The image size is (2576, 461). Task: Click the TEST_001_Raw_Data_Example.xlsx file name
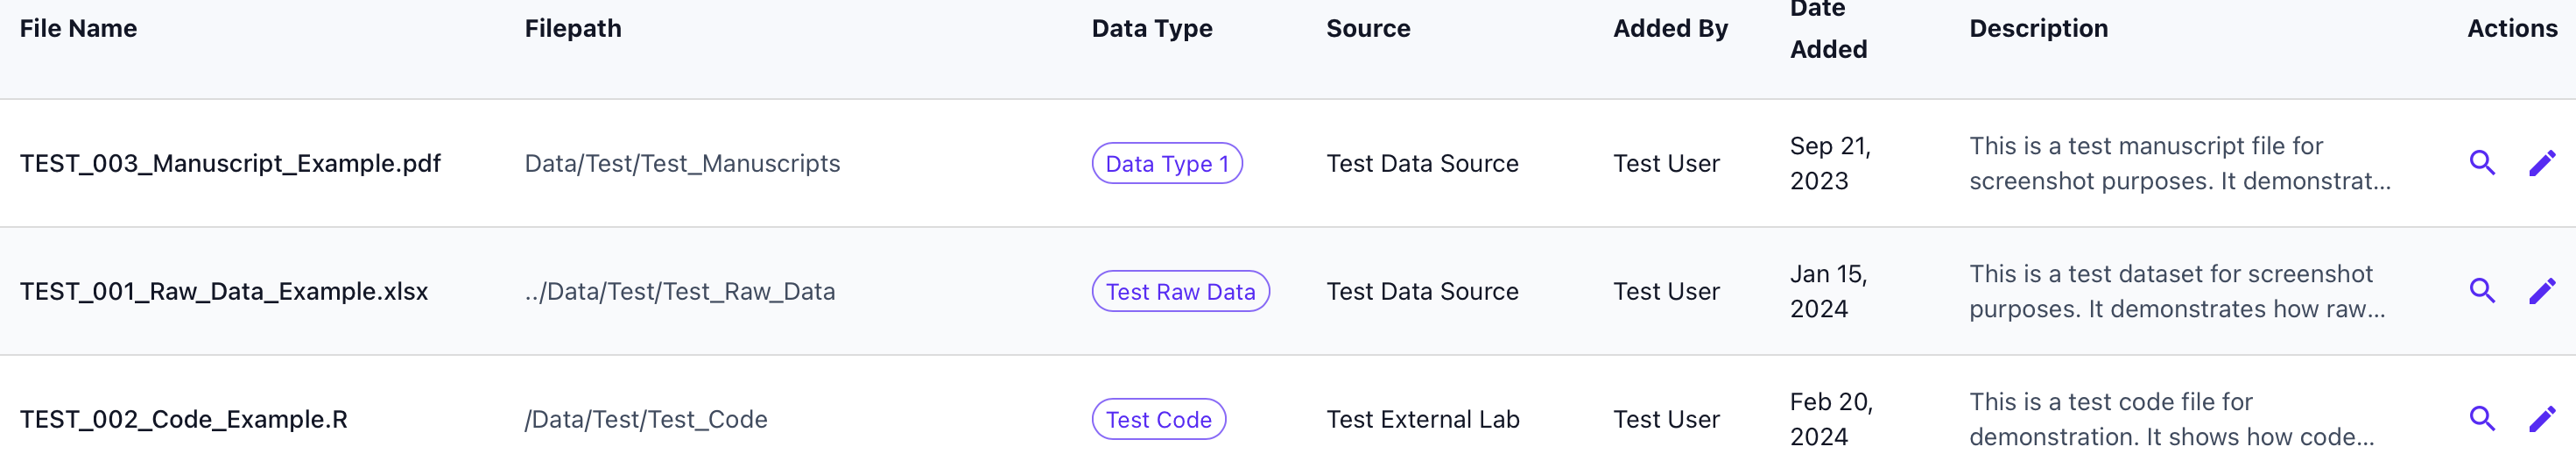(x=224, y=292)
